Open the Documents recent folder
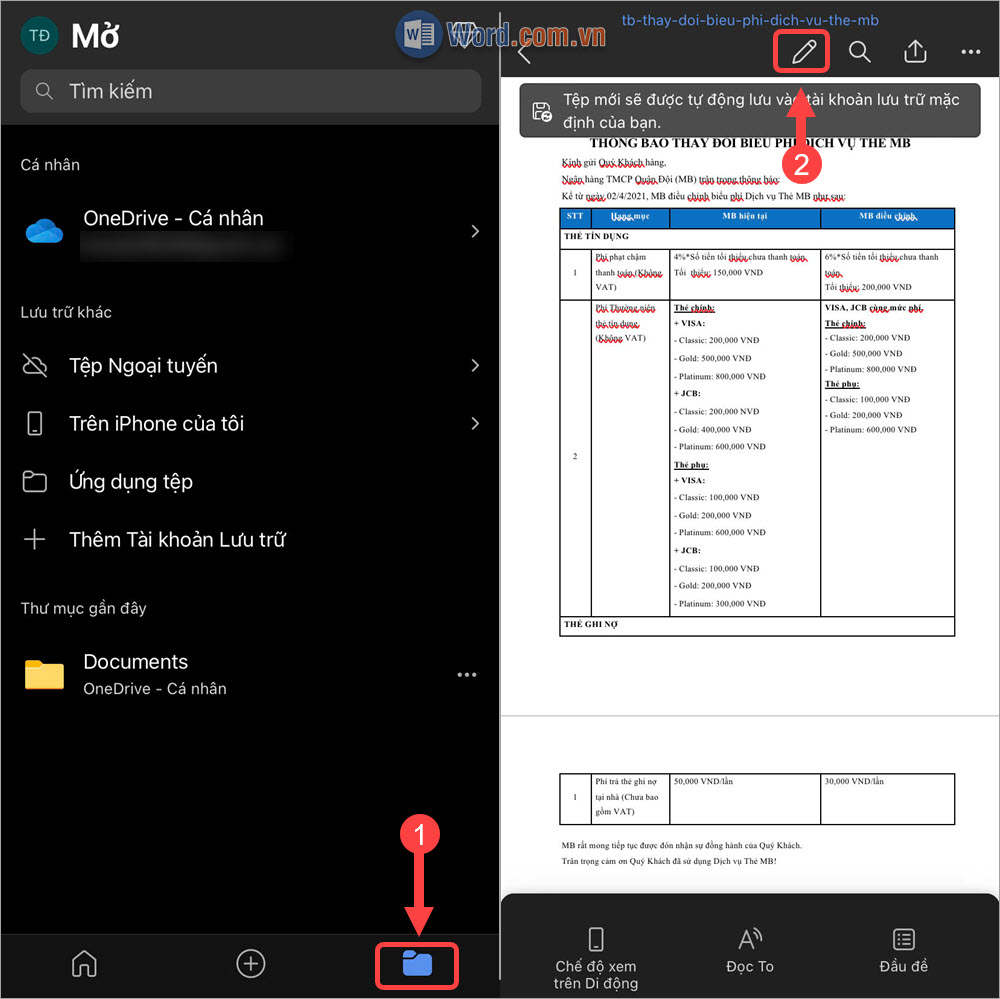The width and height of the screenshot is (1000, 999). [x=250, y=675]
